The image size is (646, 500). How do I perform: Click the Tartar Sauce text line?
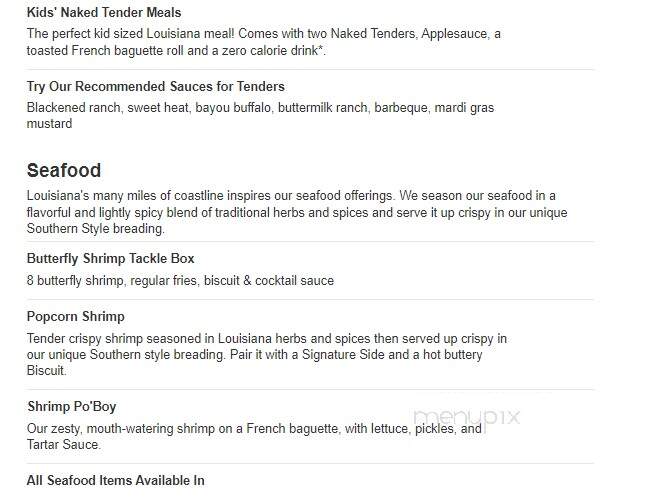(x=64, y=445)
